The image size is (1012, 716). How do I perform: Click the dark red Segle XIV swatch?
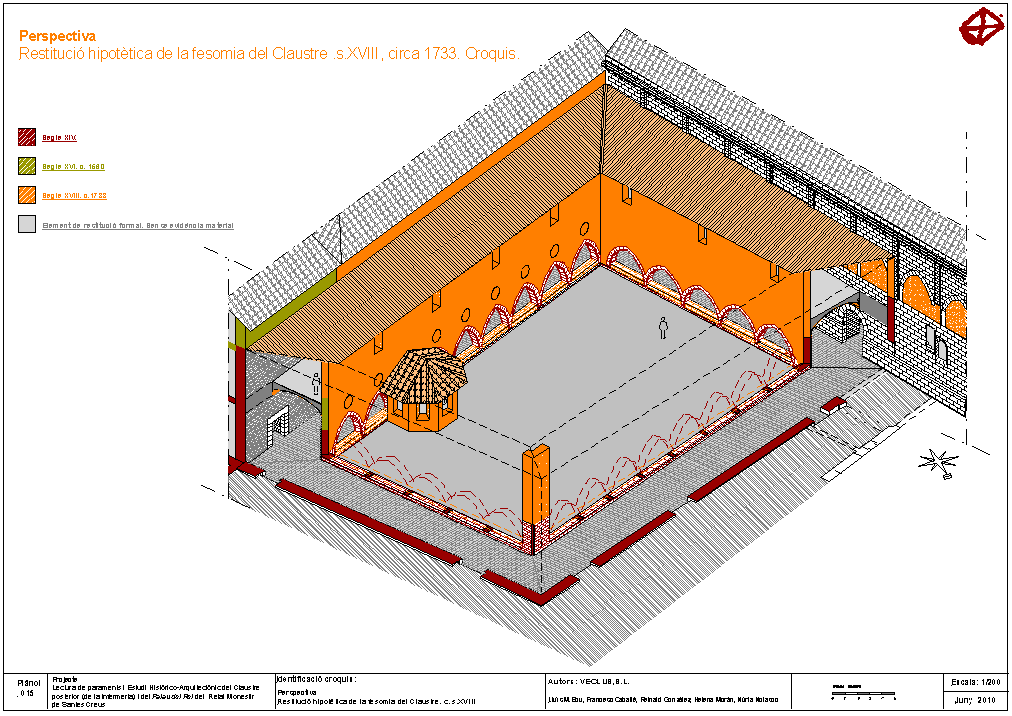click(27, 137)
